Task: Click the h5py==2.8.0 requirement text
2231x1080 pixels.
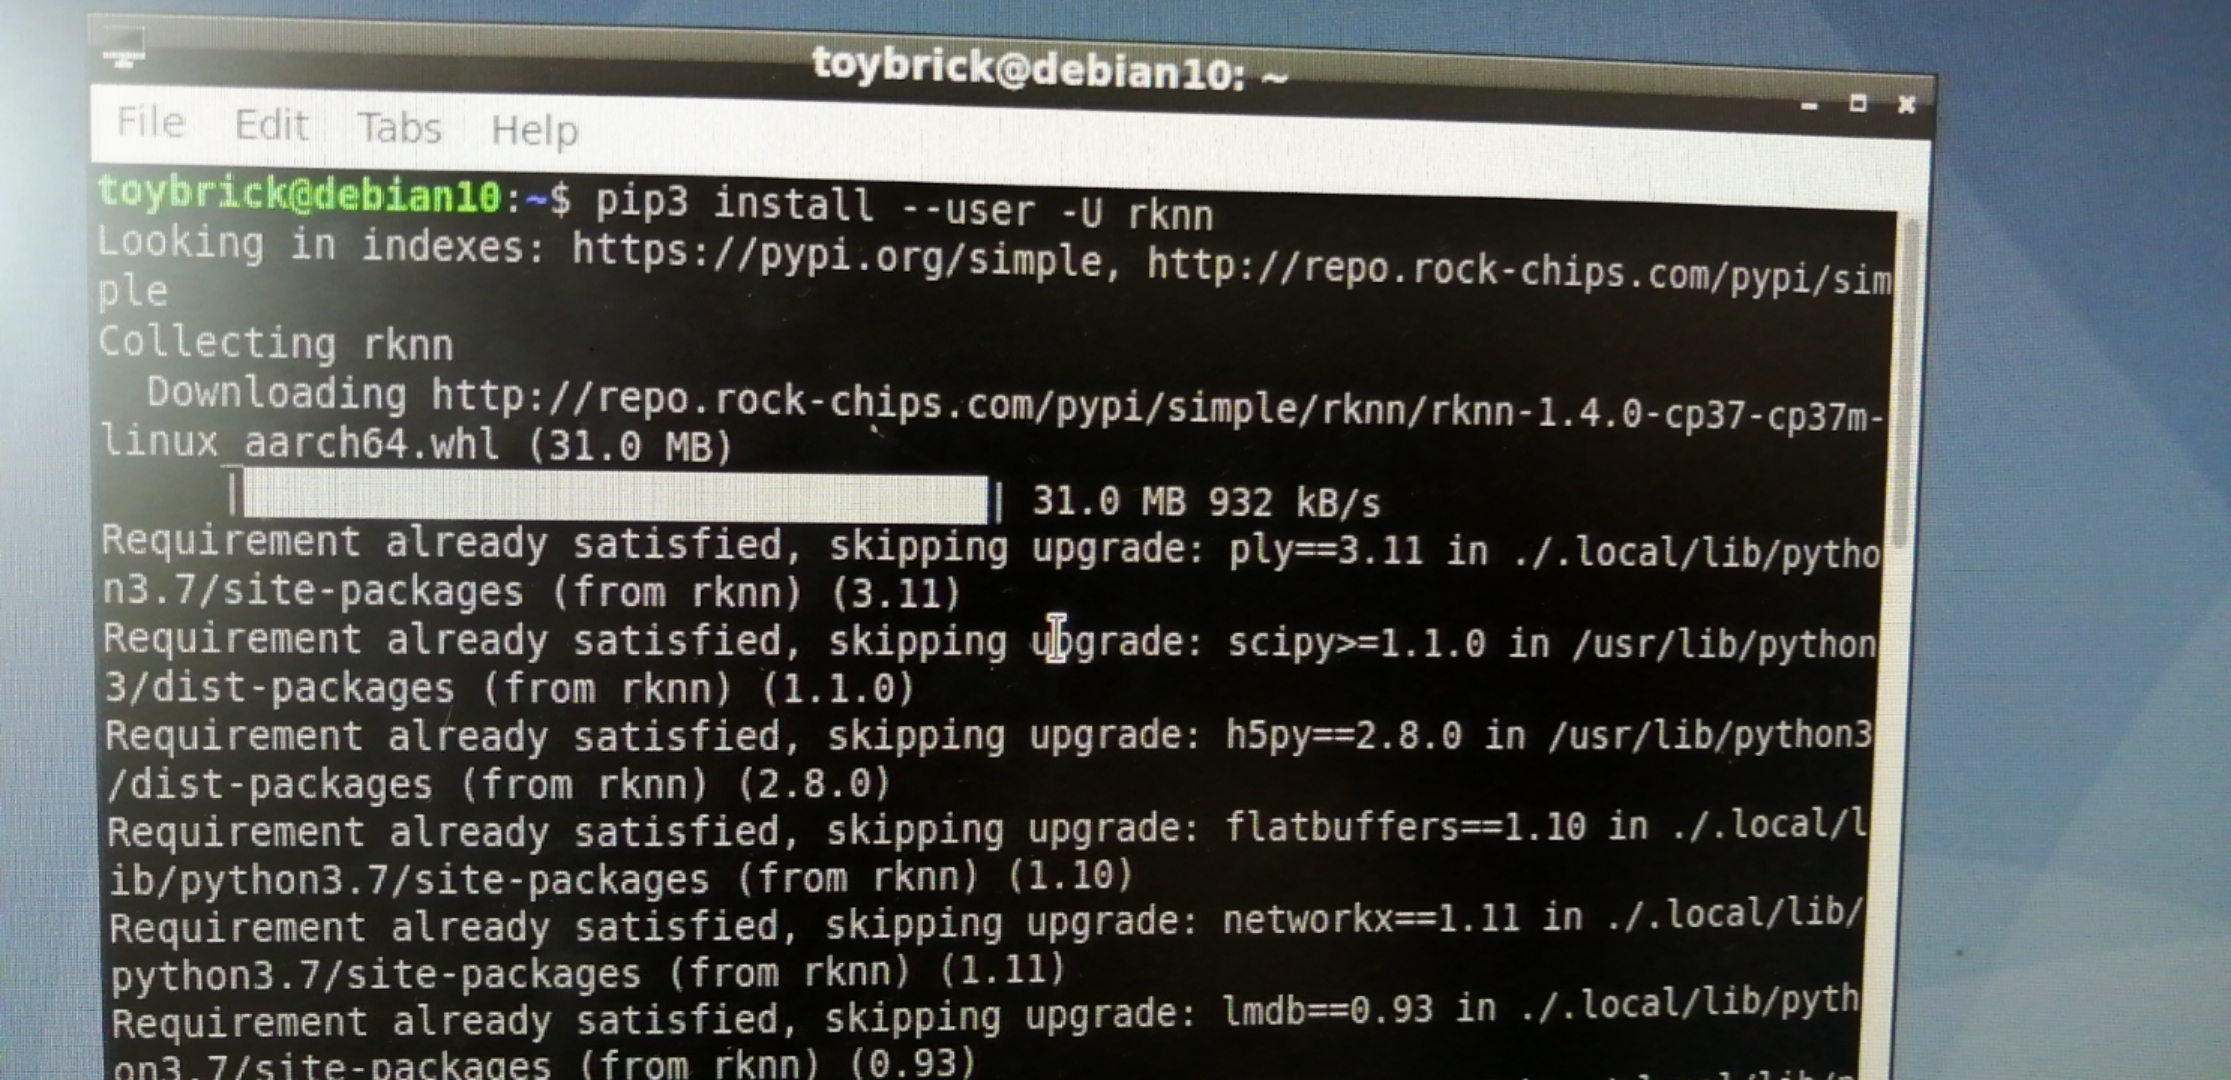Action: (1343, 736)
